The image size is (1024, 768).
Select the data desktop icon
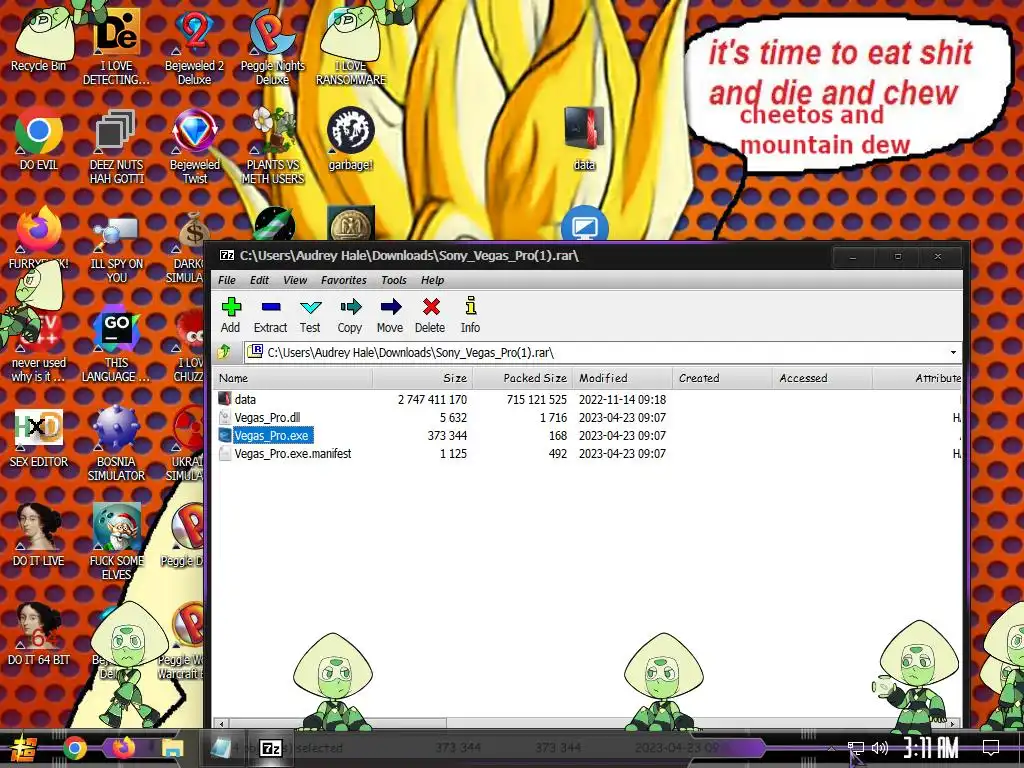pos(584,138)
